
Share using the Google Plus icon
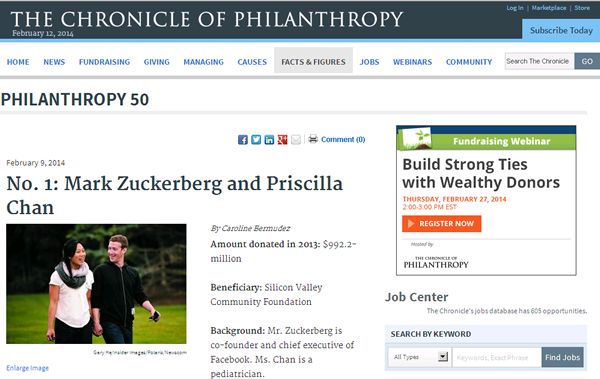(x=282, y=140)
